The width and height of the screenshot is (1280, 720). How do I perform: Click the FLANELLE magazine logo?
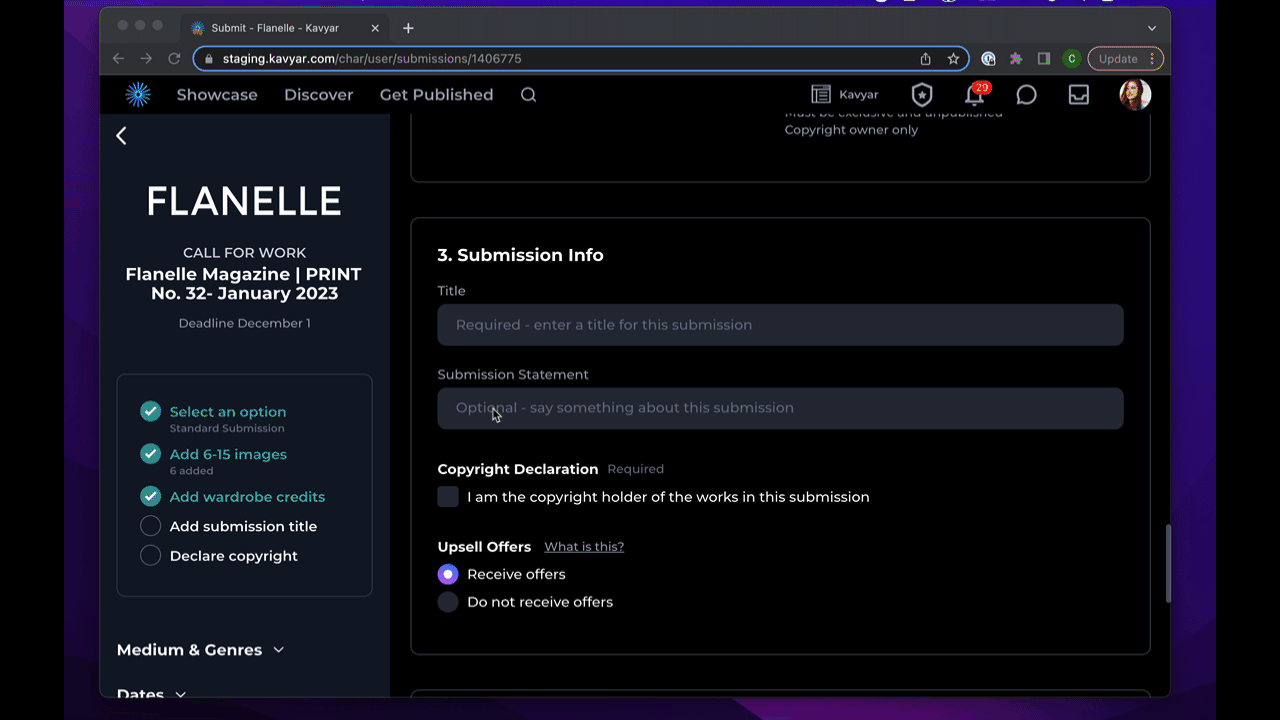point(244,201)
